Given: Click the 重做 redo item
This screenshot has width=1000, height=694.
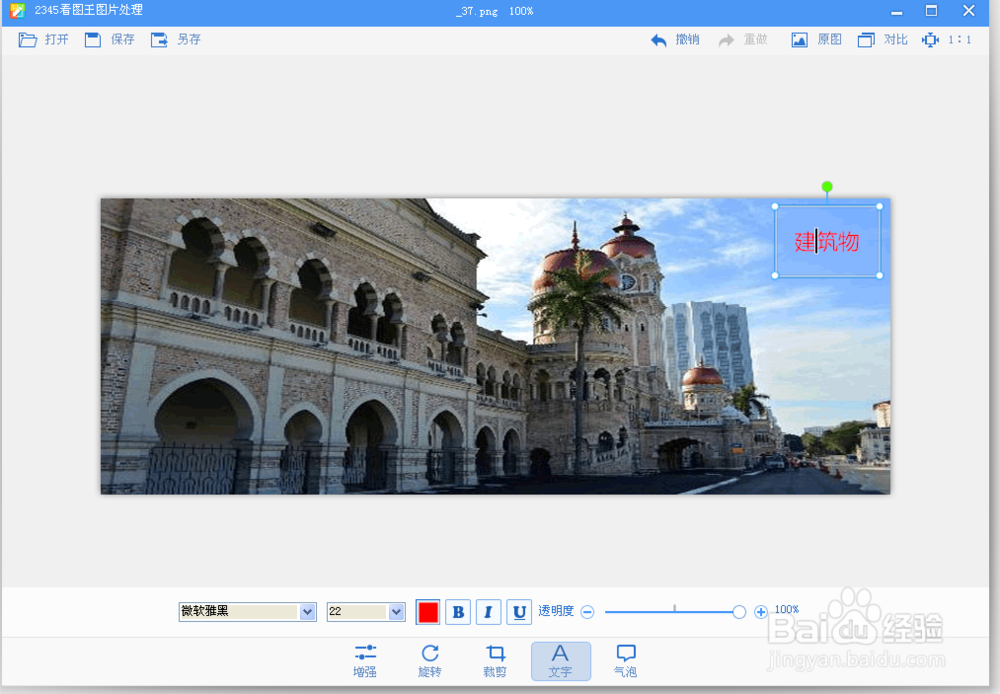Looking at the screenshot, I should click(740, 39).
